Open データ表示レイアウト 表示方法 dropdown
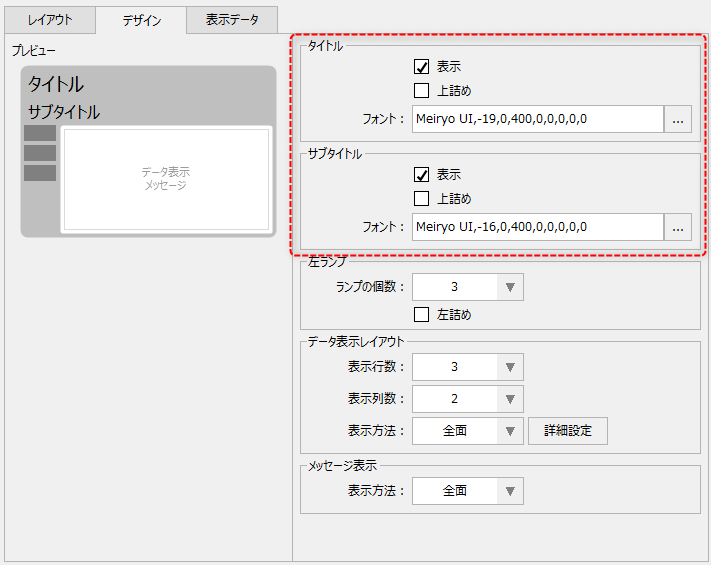Image resolution: width=711 pixels, height=565 pixels. click(x=510, y=431)
